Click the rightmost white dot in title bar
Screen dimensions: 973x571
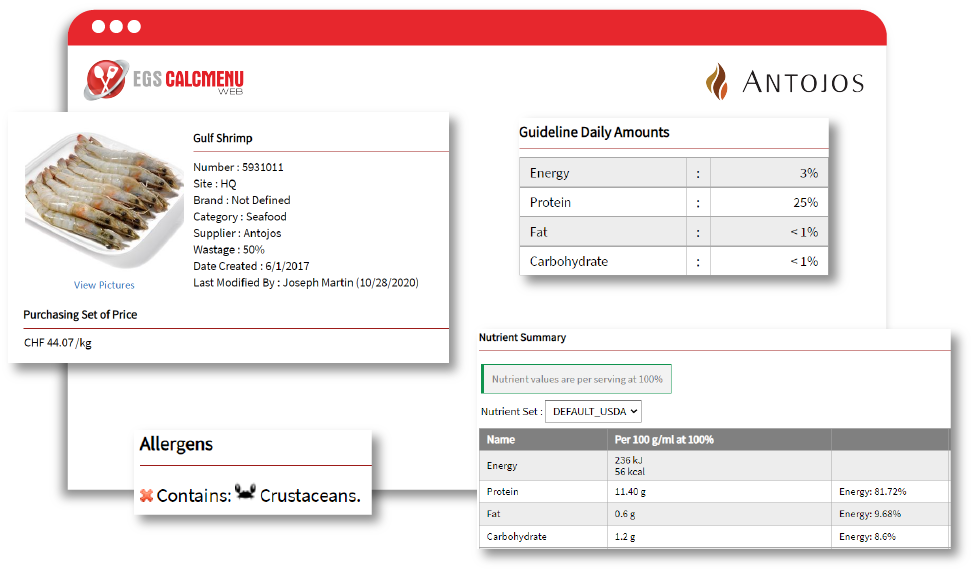(134, 28)
